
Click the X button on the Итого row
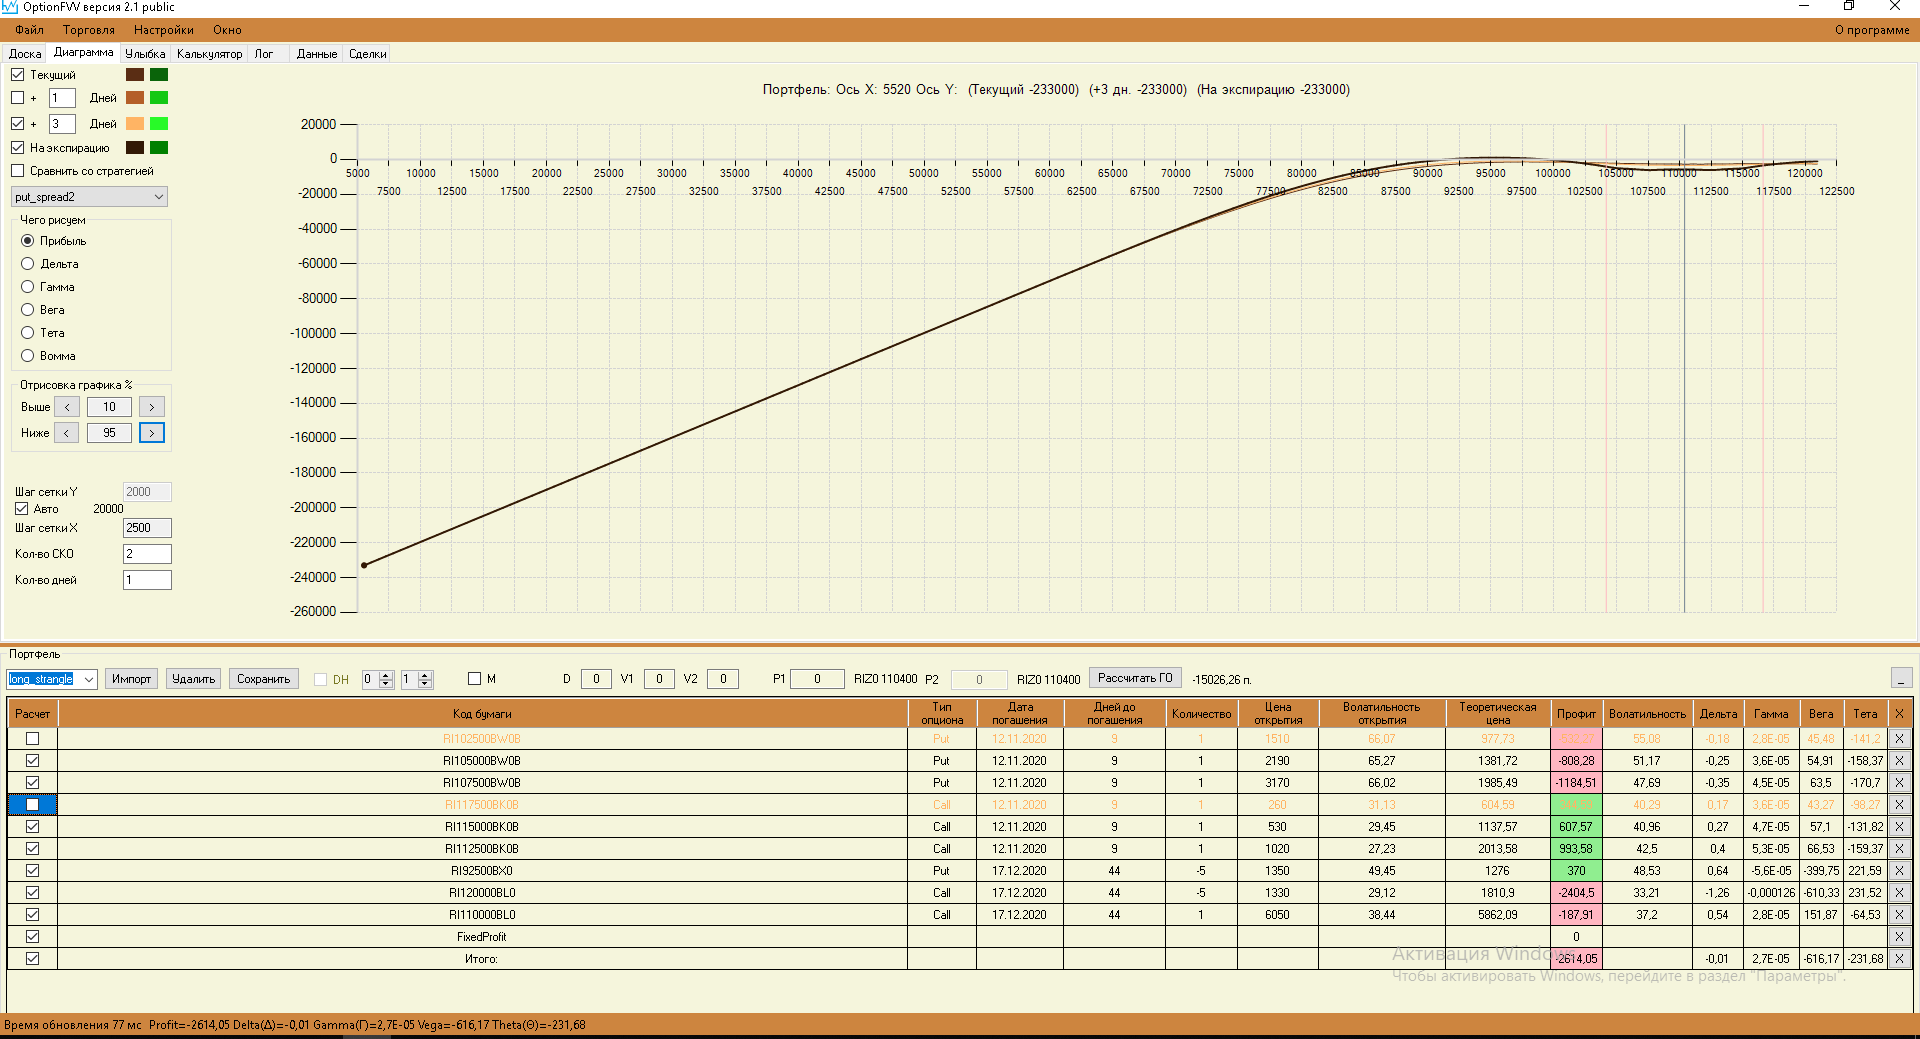pos(1899,959)
